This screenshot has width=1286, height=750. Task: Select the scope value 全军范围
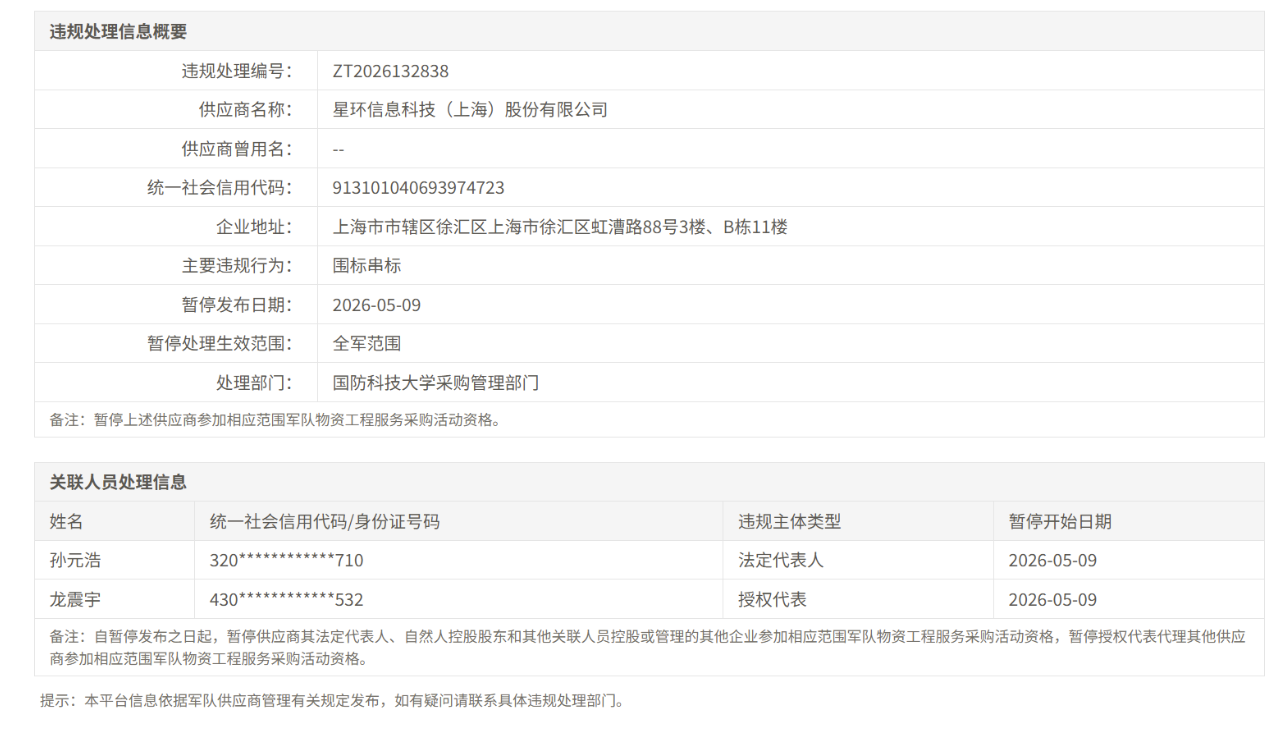tap(367, 344)
